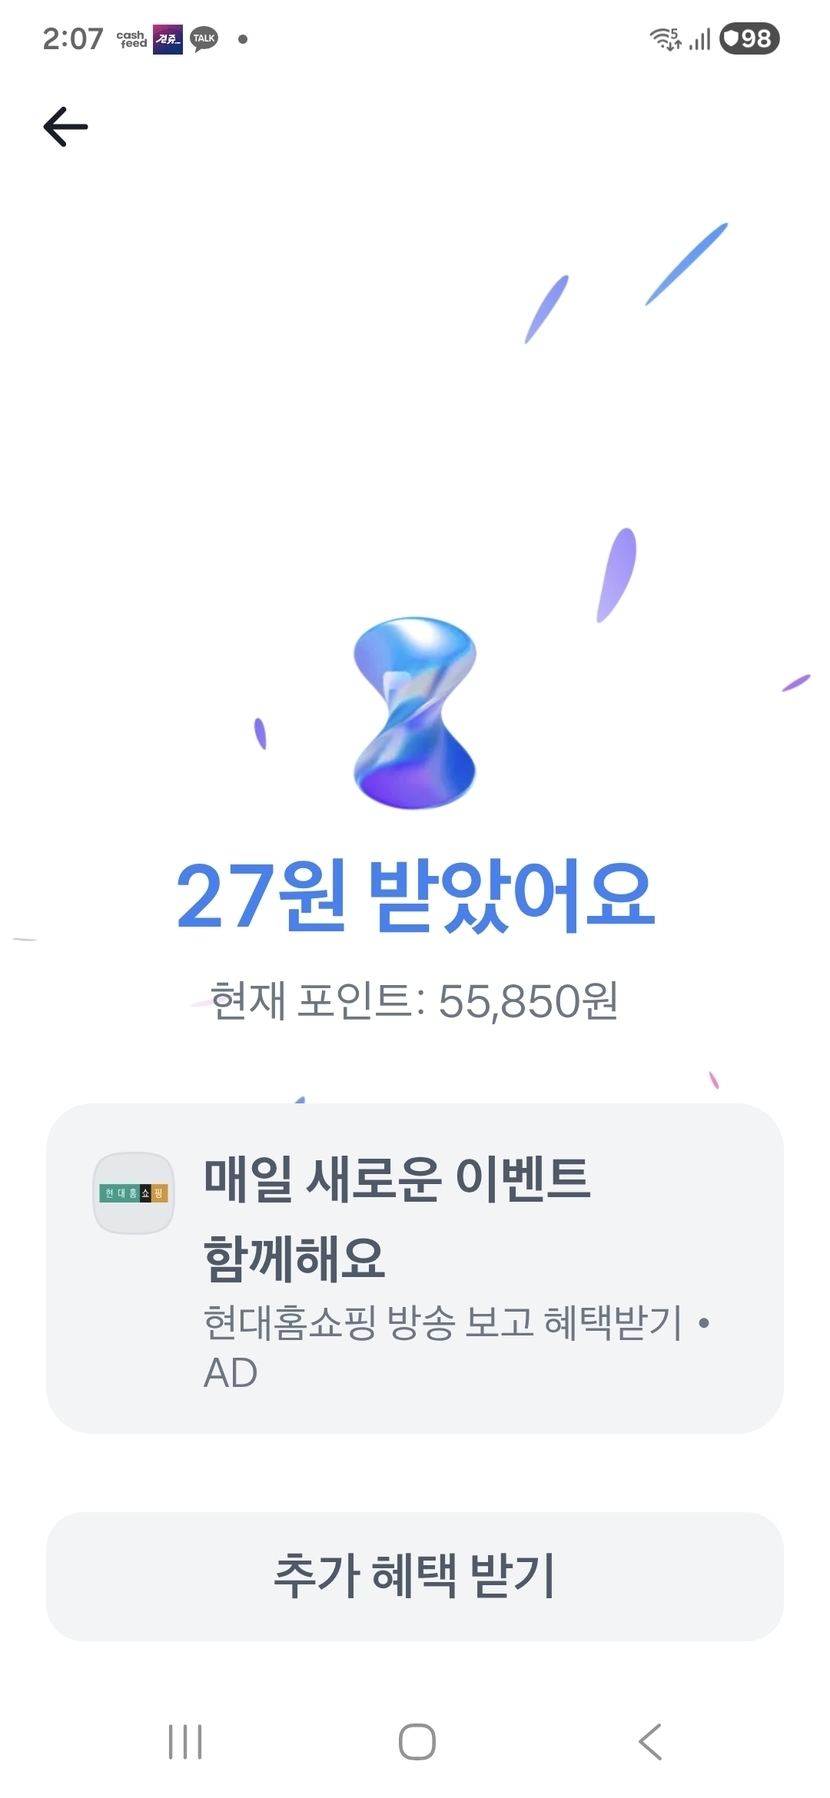Tap the AD label in the ad card
Screen dimensions: 830x1798
tap(230, 1373)
